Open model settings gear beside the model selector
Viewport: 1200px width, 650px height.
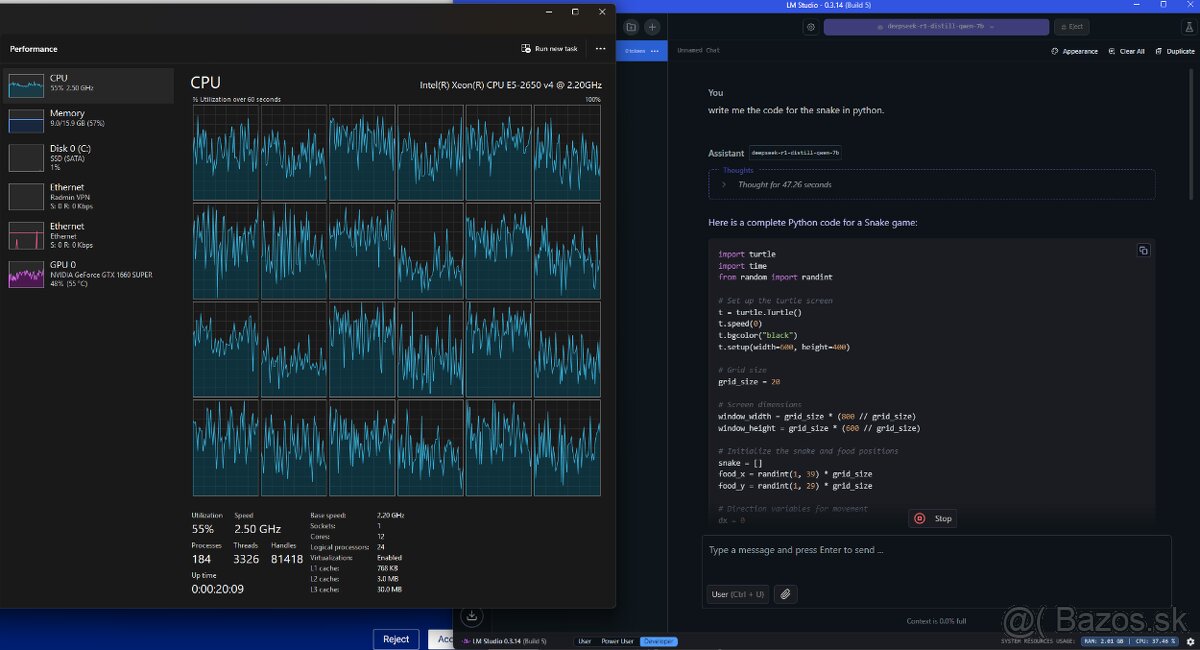click(810, 27)
